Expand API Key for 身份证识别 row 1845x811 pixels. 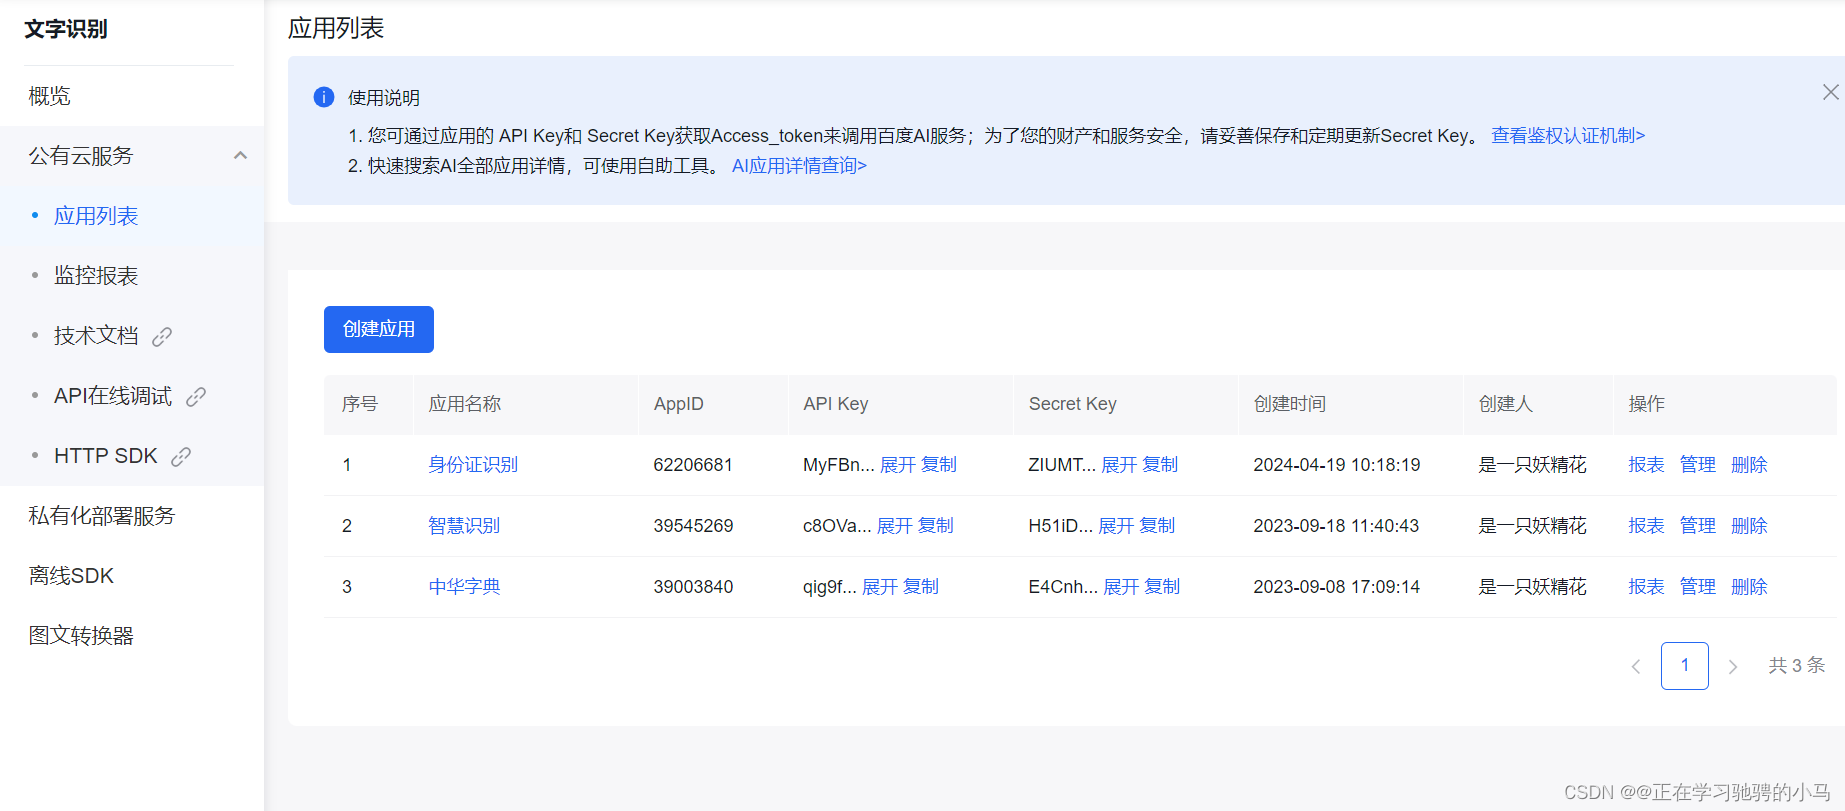coord(898,465)
